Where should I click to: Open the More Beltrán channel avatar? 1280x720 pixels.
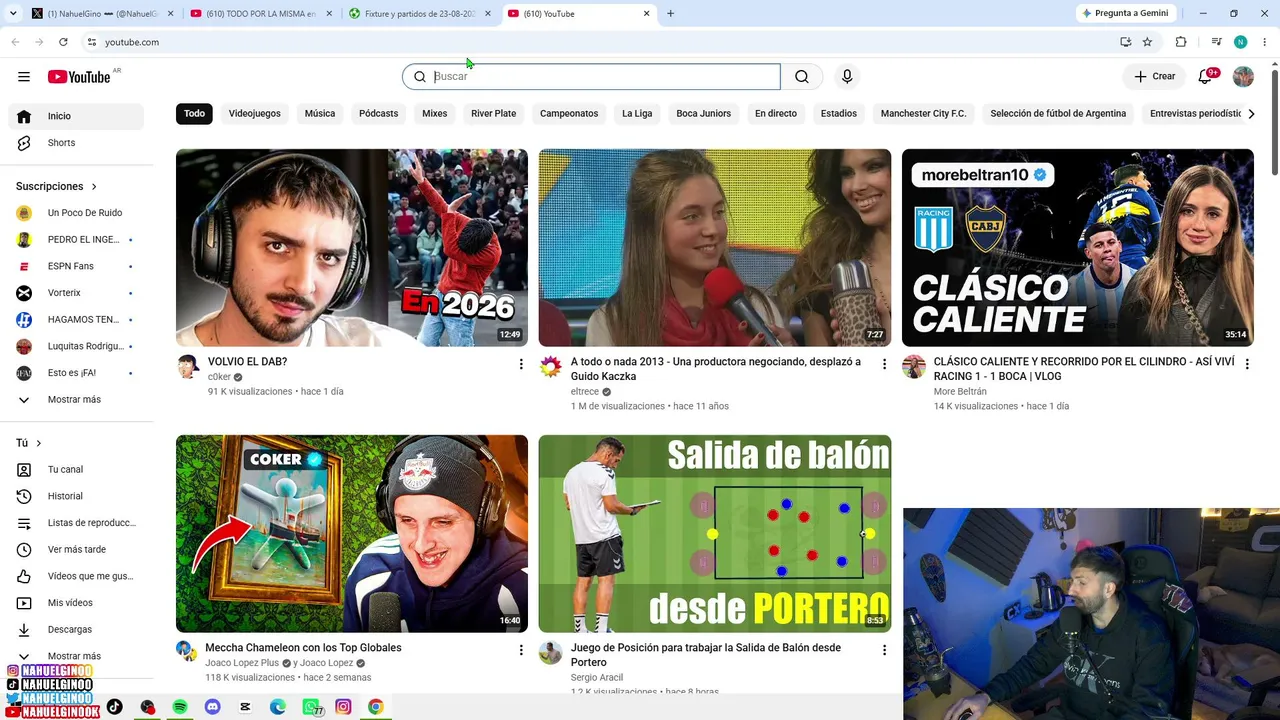tap(914, 366)
